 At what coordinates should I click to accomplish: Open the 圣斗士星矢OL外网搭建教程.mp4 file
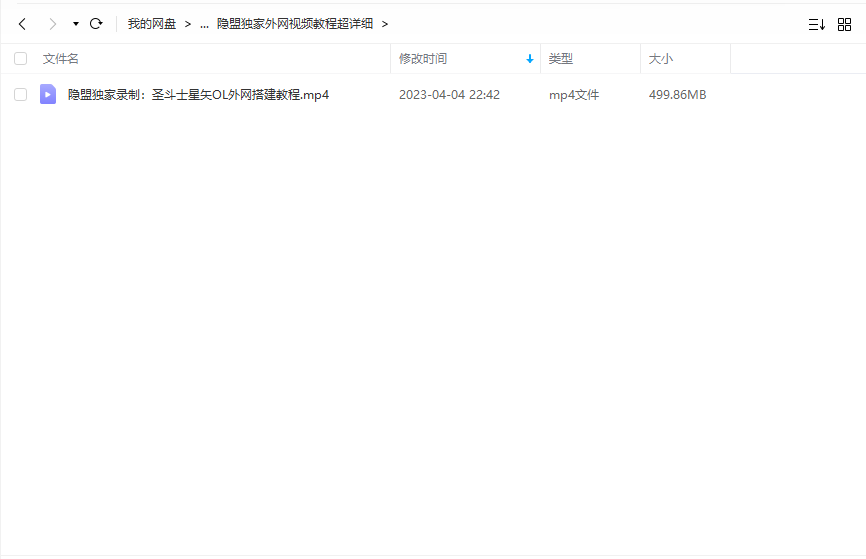198,95
